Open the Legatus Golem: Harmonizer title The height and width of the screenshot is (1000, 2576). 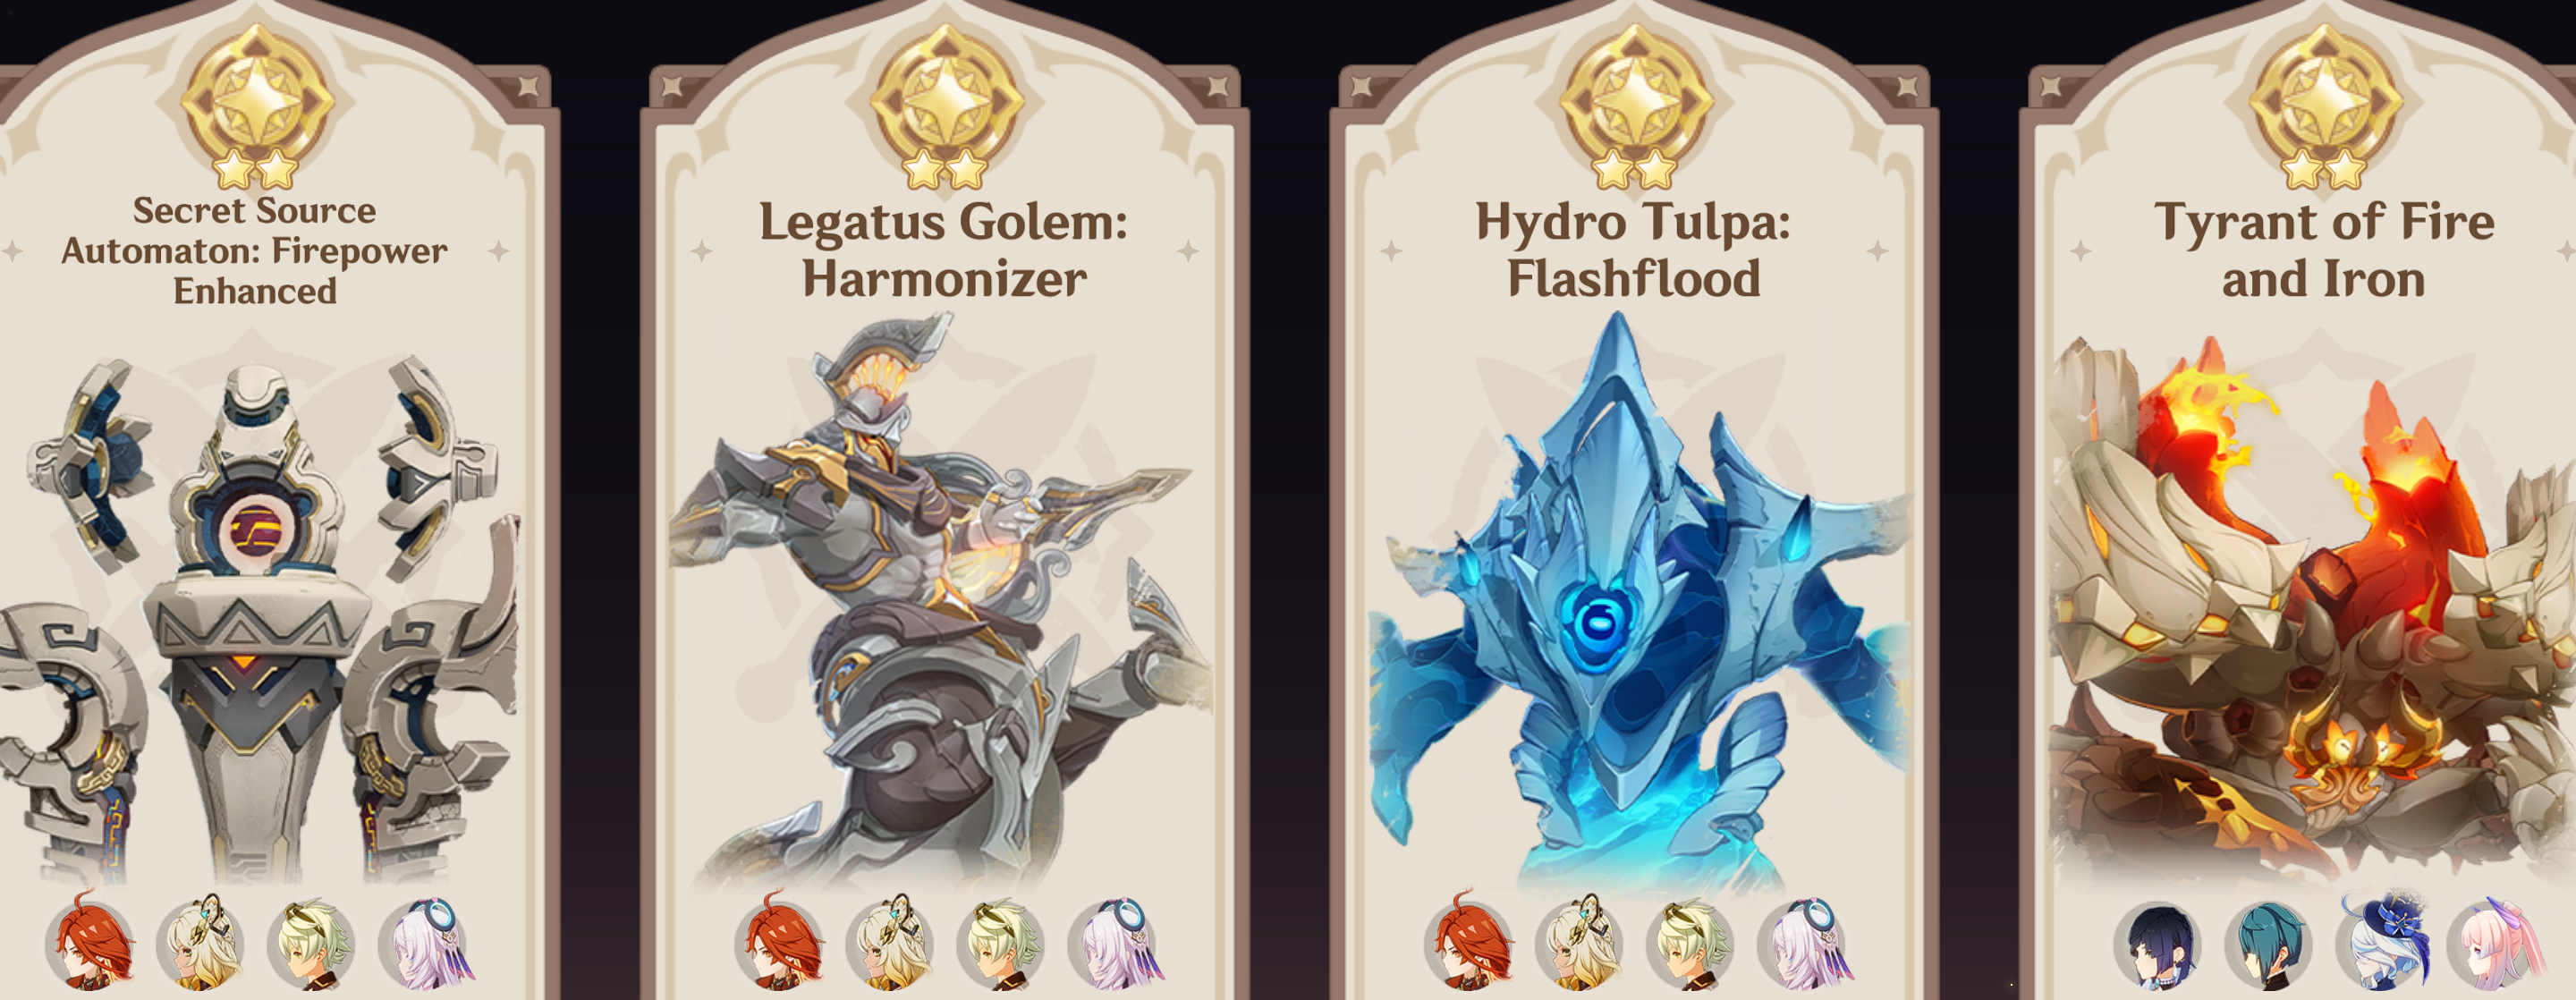(x=943, y=249)
